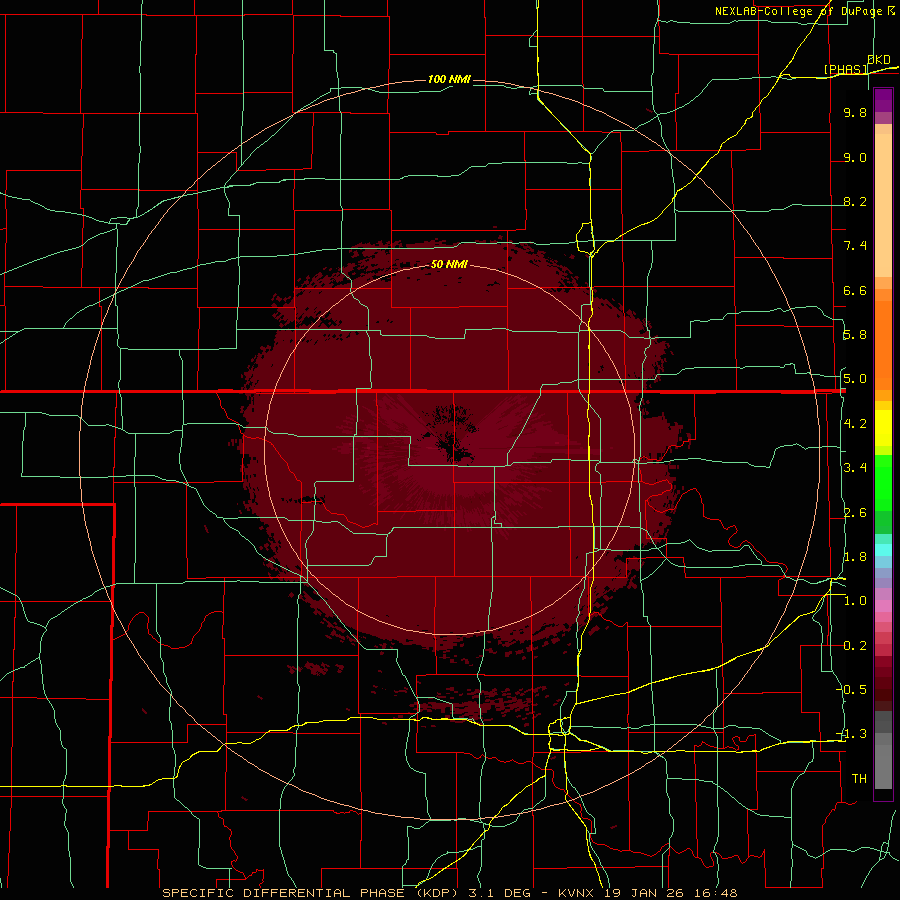Click the bright yellow color bar segment
The height and width of the screenshot is (900, 900).
pos(883,428)
